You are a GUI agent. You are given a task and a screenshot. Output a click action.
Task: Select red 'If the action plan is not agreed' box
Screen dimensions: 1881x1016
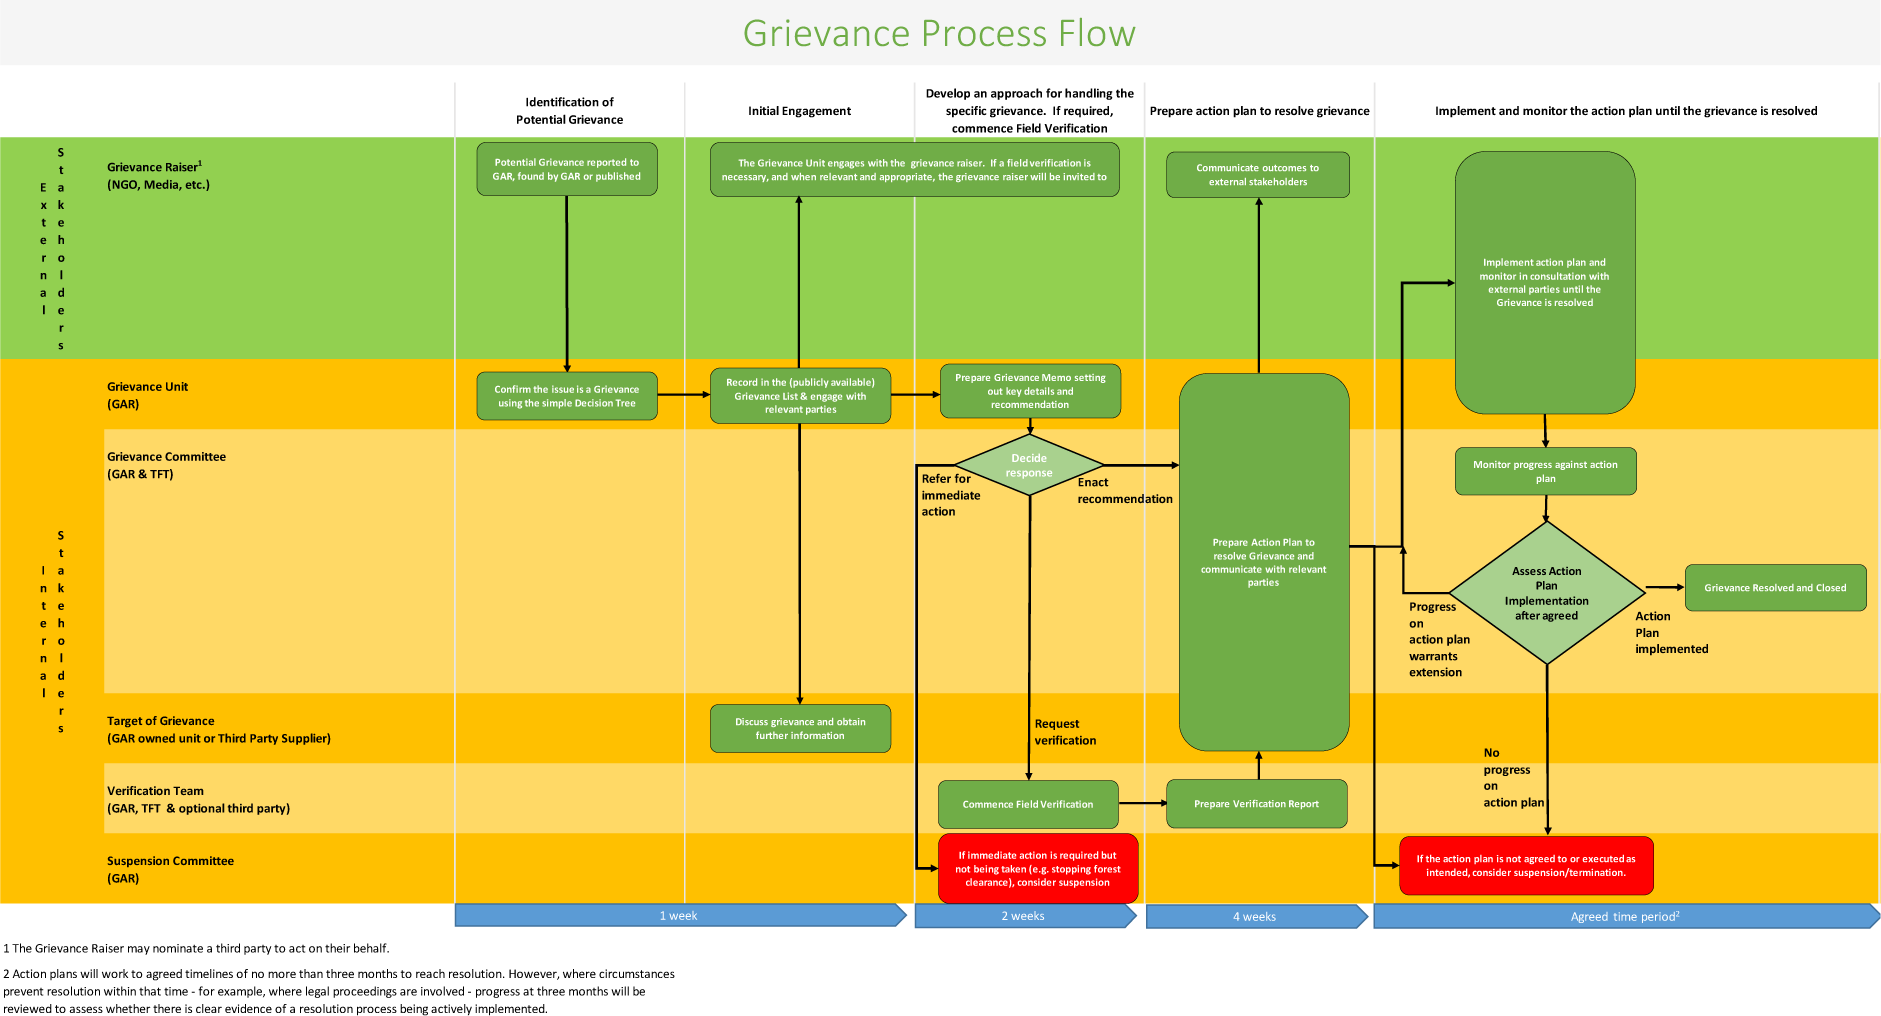pos(1526,866)
